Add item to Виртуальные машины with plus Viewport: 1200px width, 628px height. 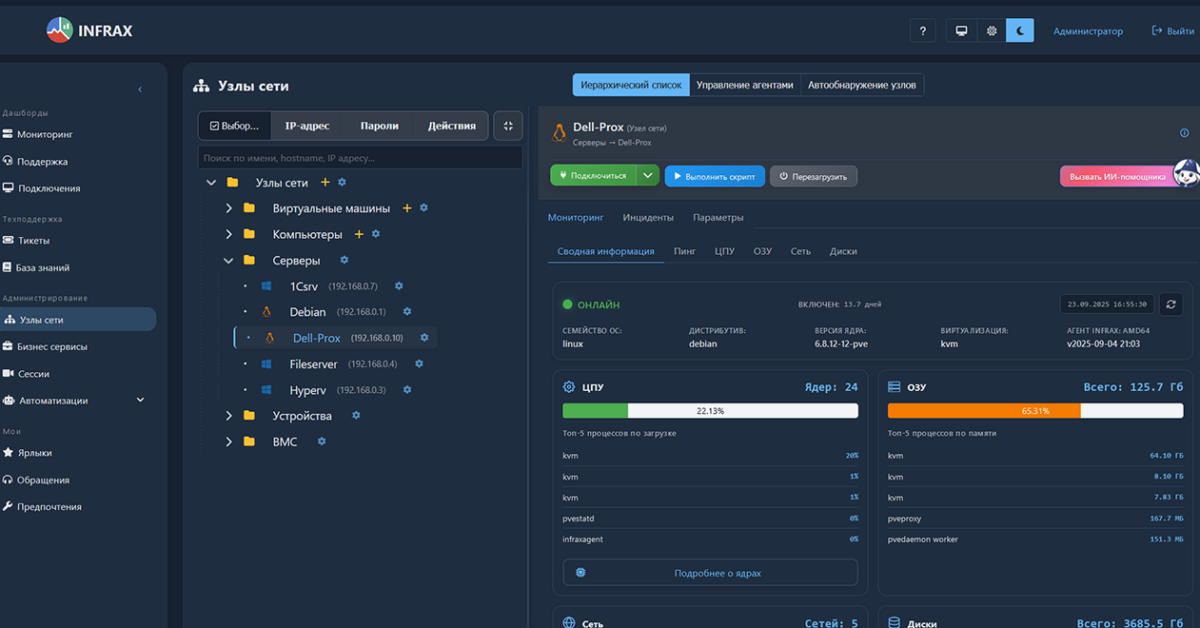point(406,208)
